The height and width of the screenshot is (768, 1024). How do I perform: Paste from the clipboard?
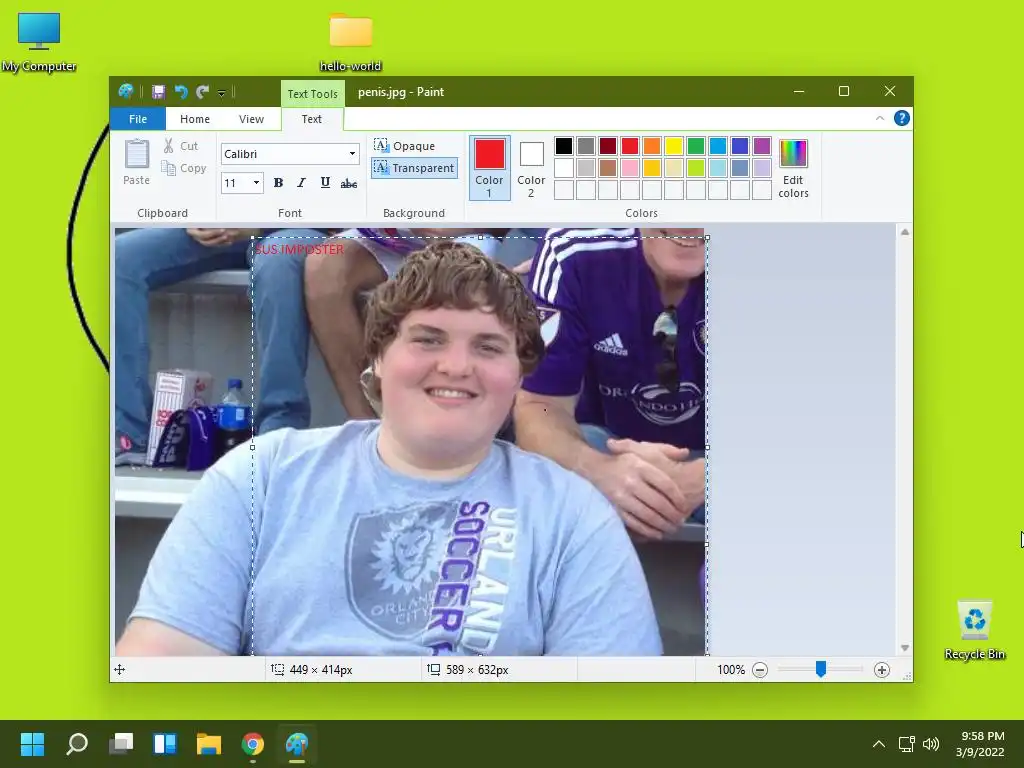[136, 162]
